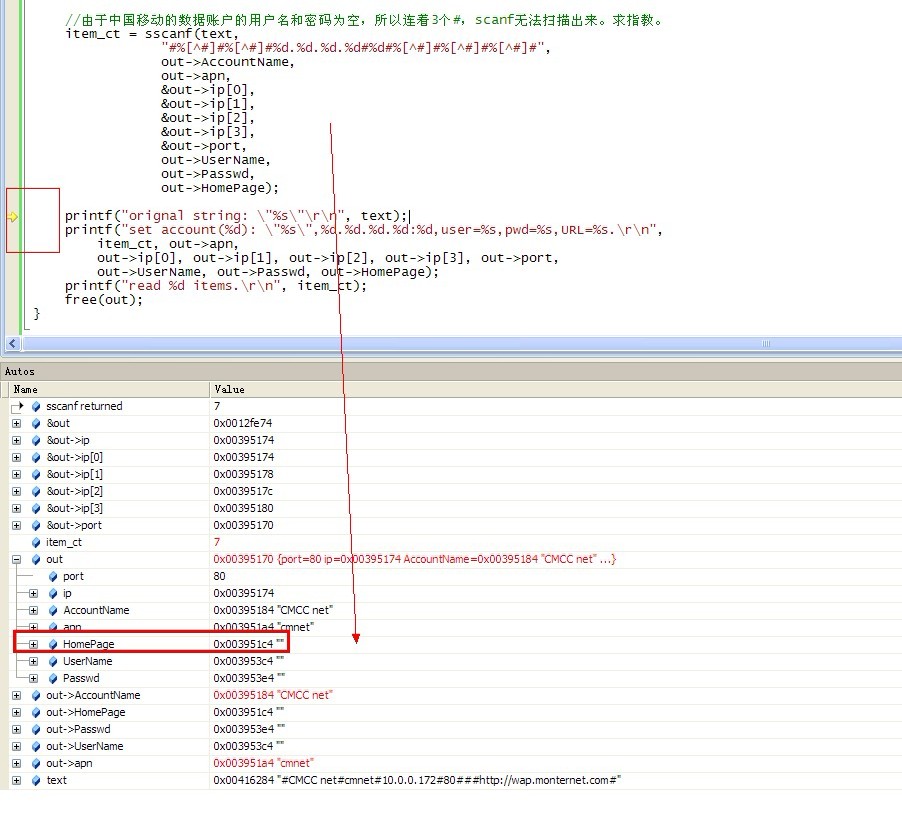
Task: Click the variable icon next to &out->port
Action: pos(36,525)
